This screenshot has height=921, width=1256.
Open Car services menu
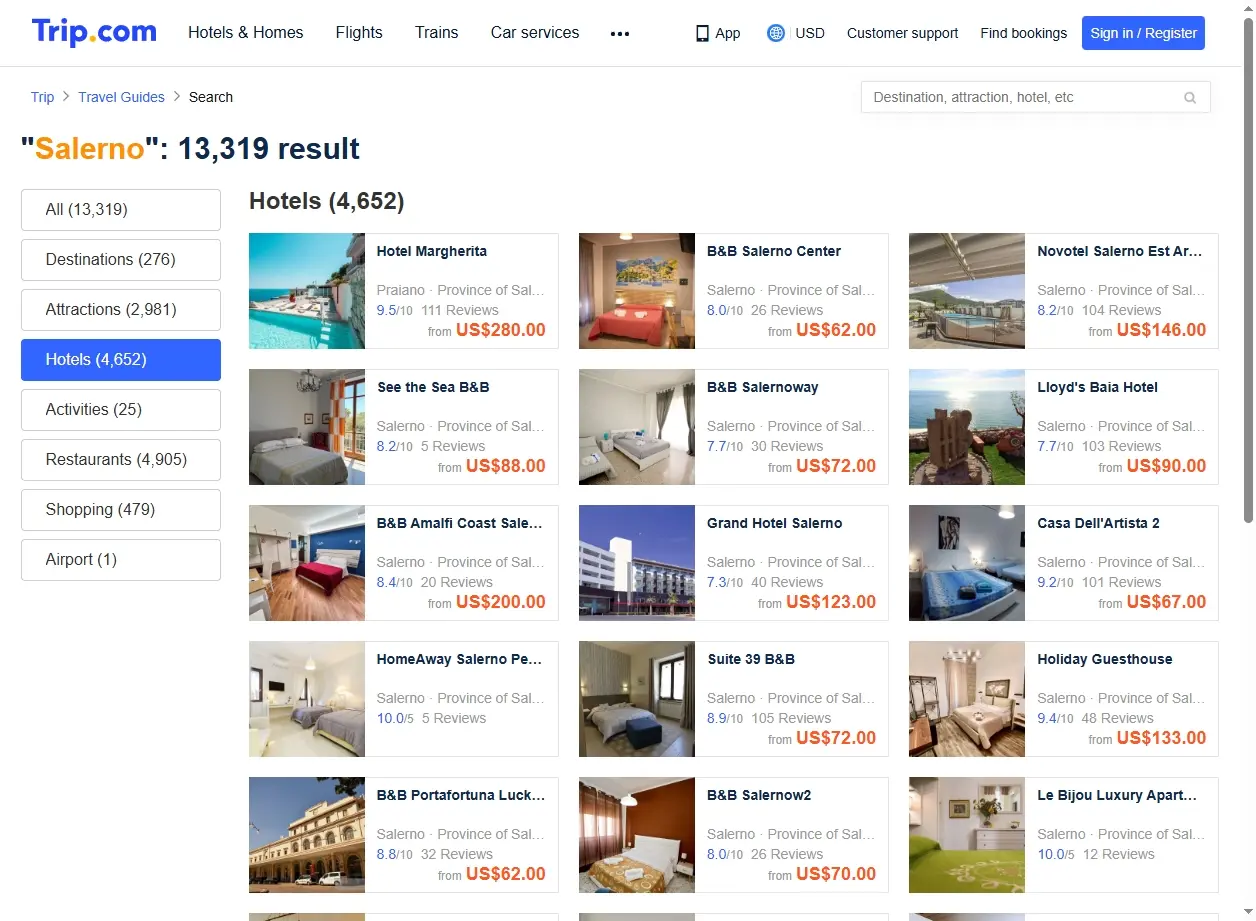point(535,33)
